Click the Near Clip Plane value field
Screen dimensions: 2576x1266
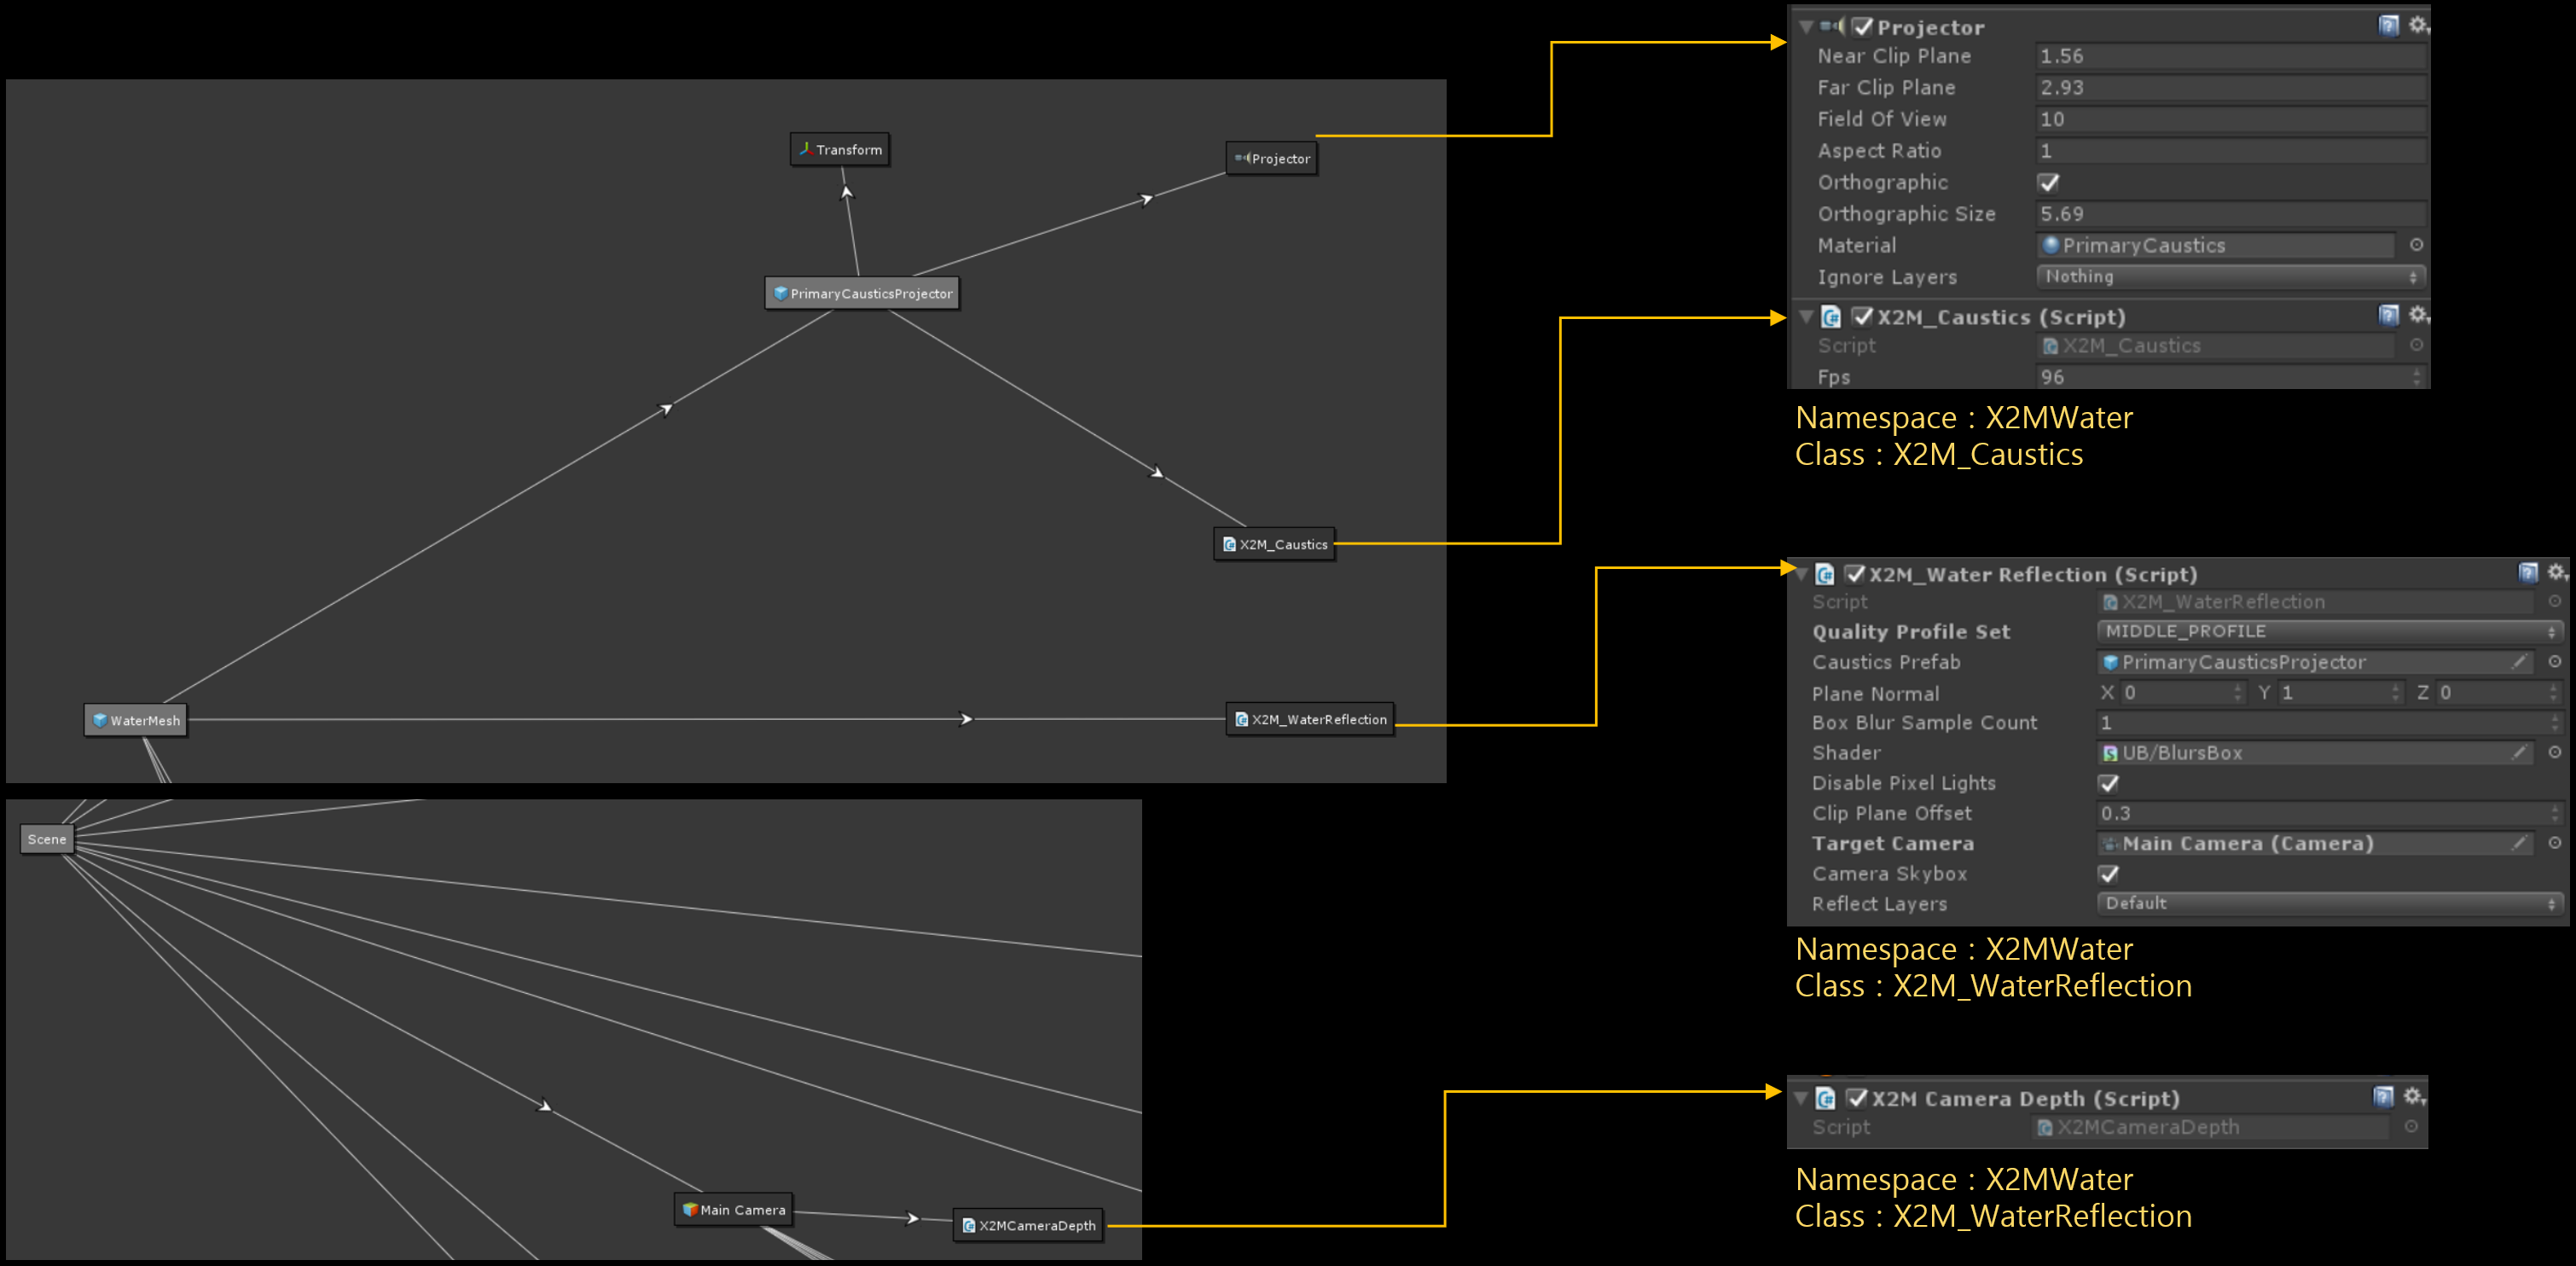pos(2230,56)
